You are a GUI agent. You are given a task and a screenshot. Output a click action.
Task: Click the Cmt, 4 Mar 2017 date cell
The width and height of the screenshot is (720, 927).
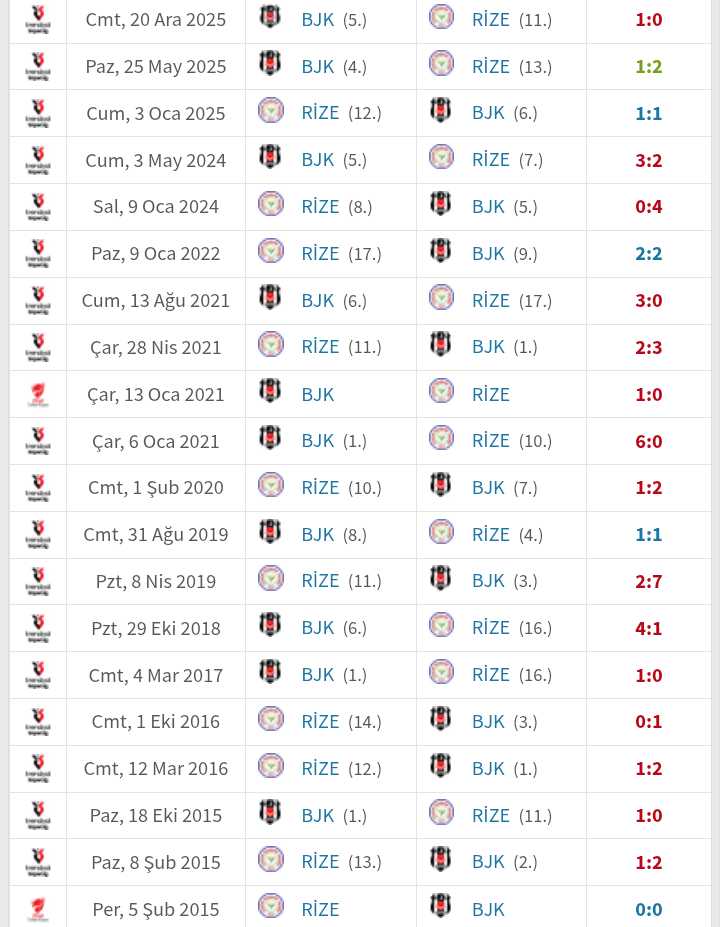(155, 675)
